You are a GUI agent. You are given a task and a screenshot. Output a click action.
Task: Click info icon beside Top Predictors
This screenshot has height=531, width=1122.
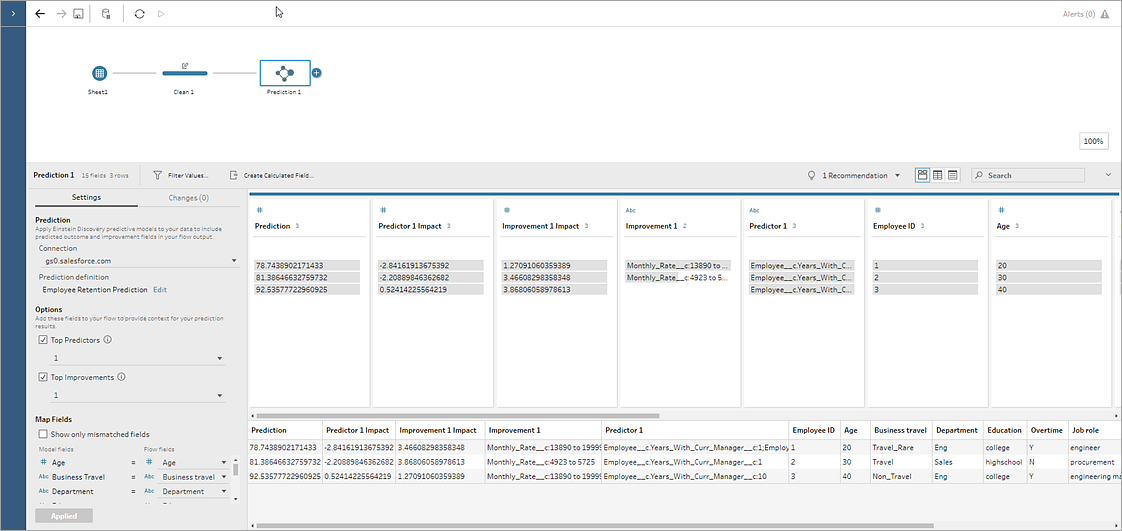(x=107, y=340)
